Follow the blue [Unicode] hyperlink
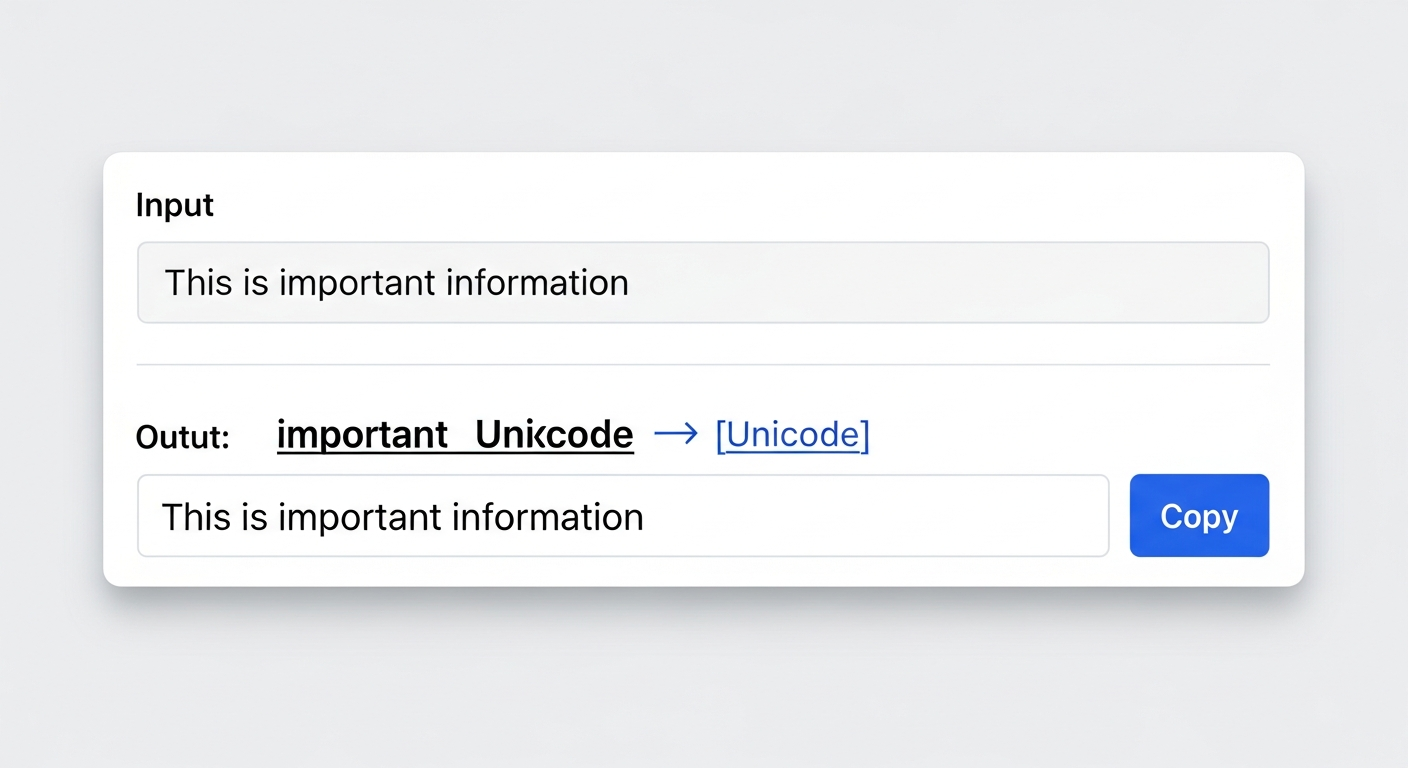This screenshot has height=768, width=1408. tap(792, 434)
